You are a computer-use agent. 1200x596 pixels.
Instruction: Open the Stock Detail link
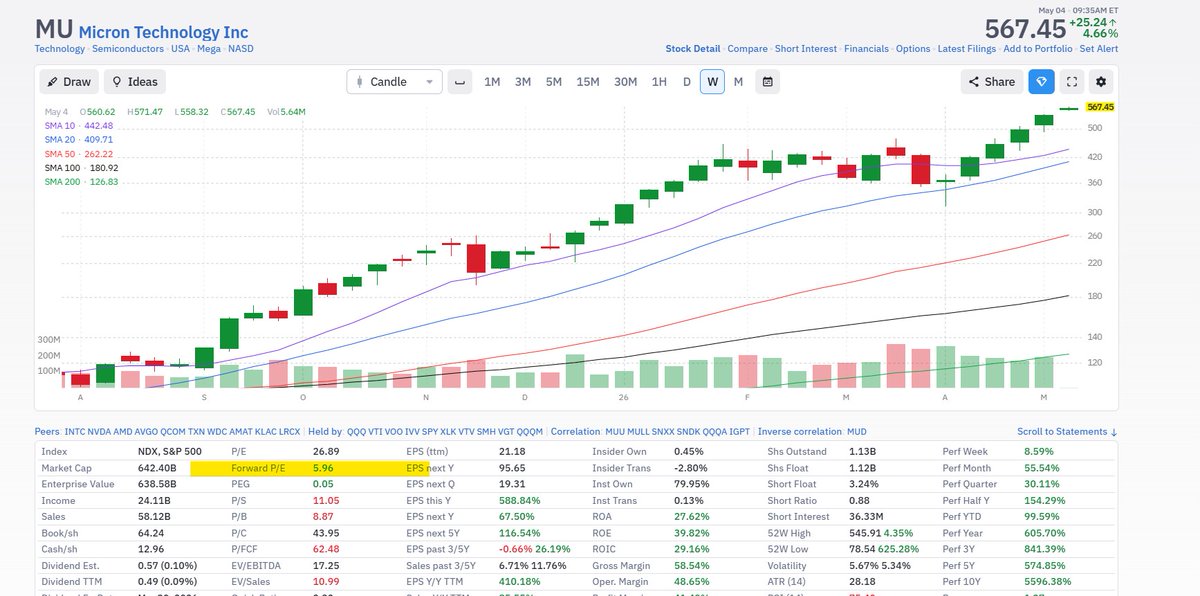tap(693, 49)
